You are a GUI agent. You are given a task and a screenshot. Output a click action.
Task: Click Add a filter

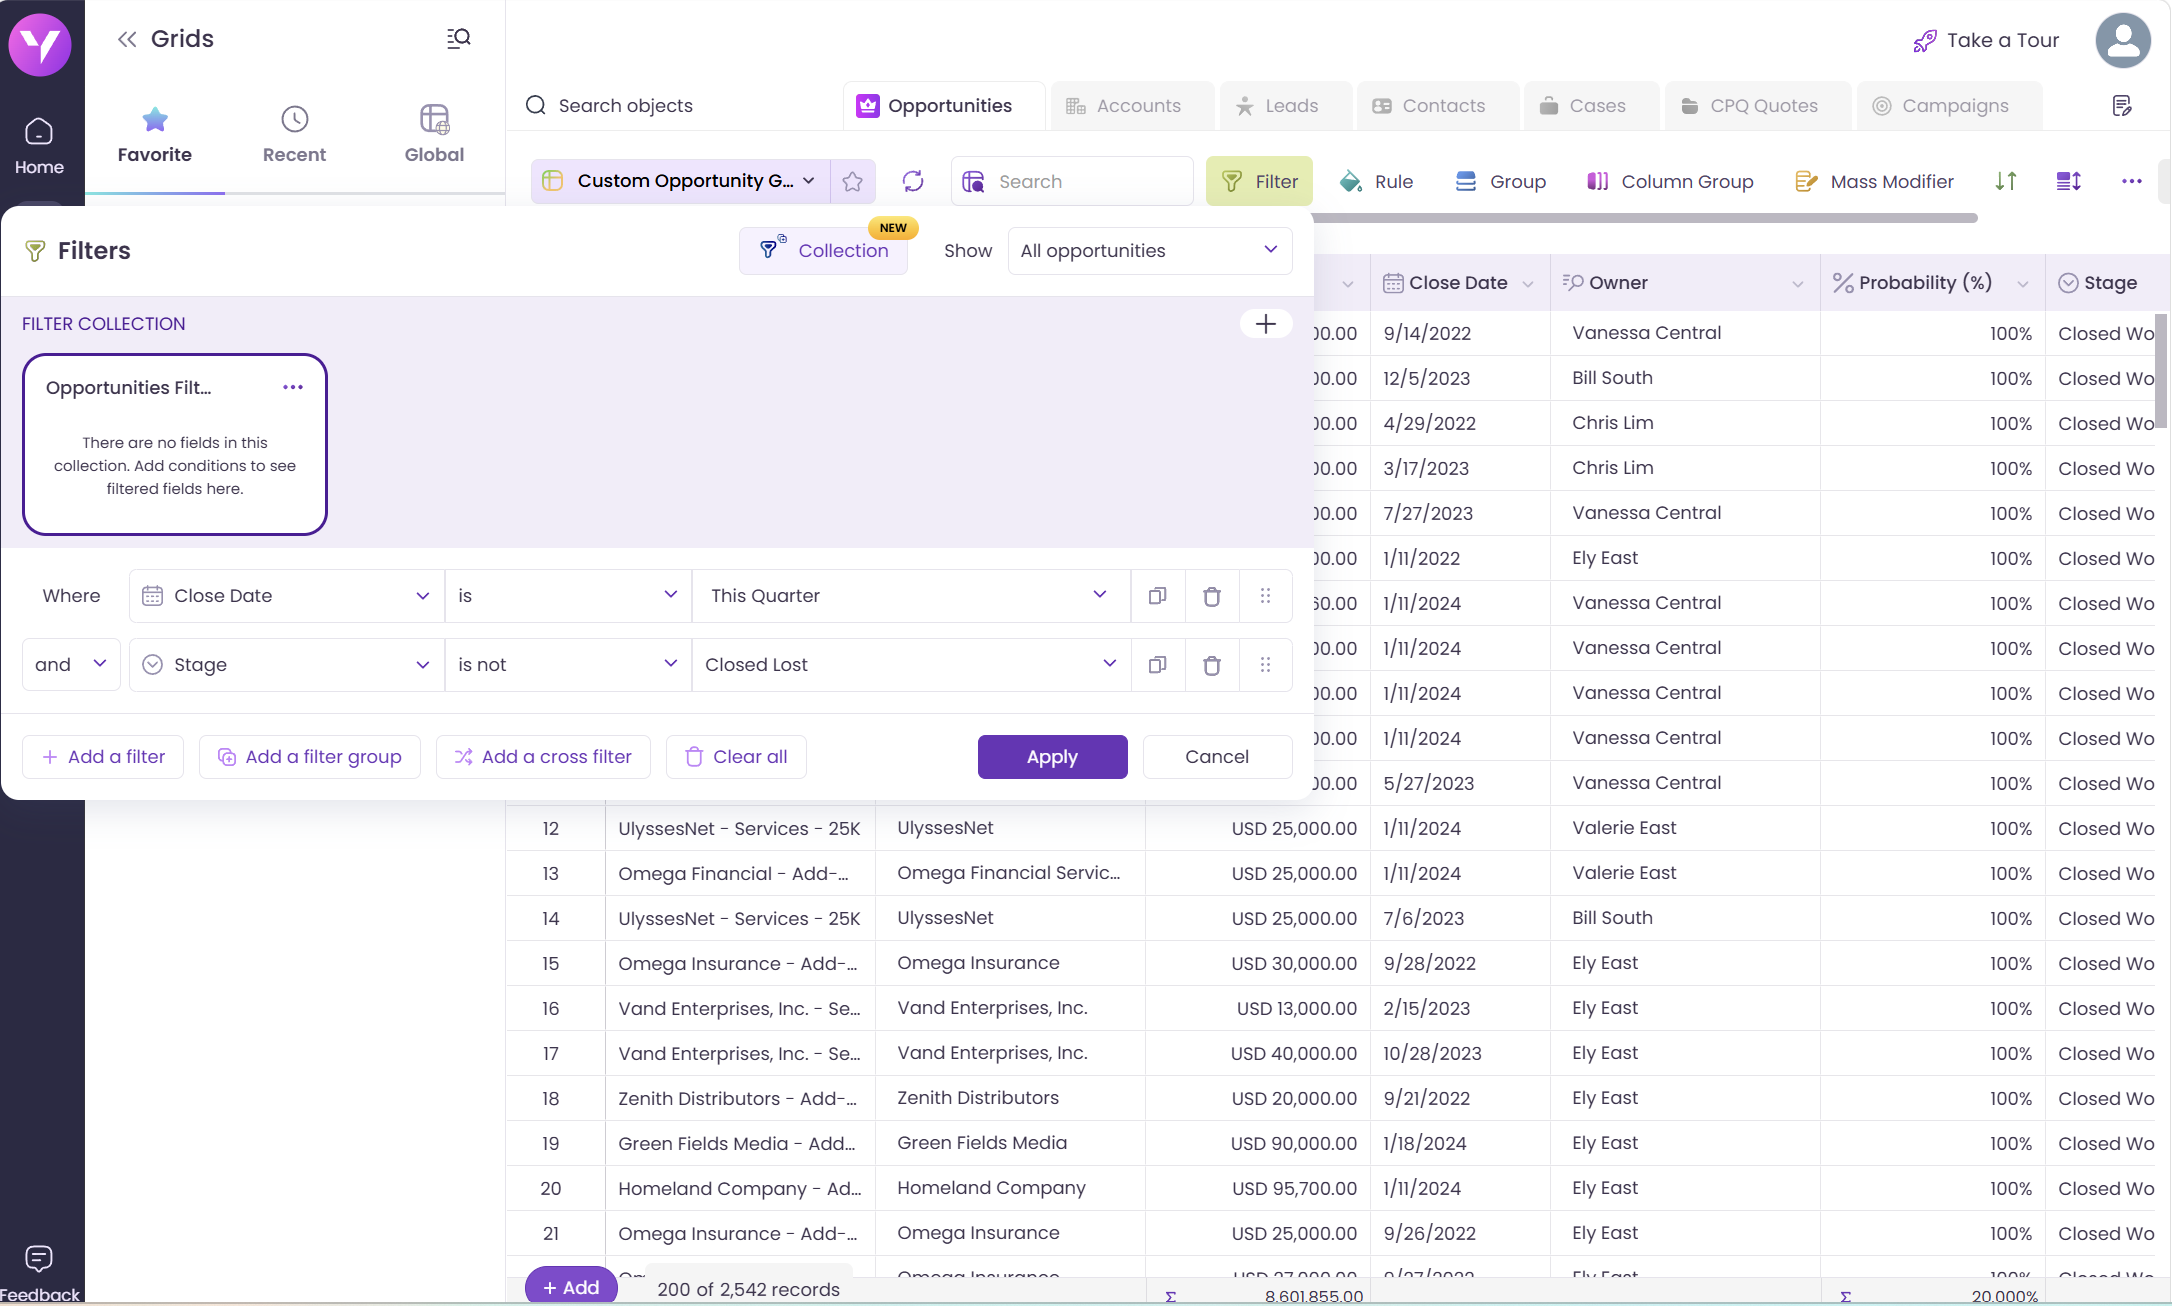[x=103, y=757]
